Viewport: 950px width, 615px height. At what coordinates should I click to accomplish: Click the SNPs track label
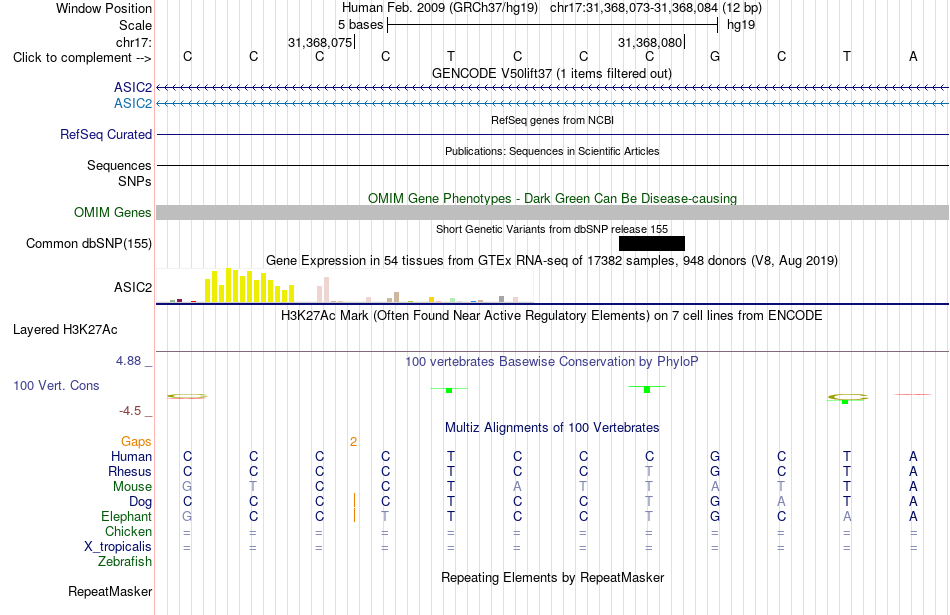(x=135, y=181)
